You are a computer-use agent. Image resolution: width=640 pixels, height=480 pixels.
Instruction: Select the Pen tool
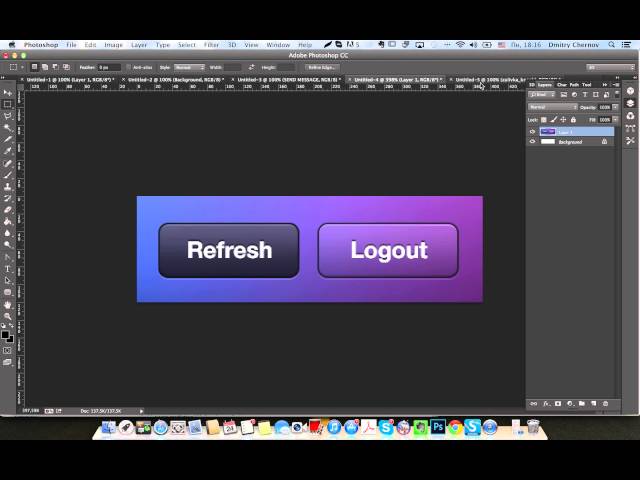click(x=7, y=257)
